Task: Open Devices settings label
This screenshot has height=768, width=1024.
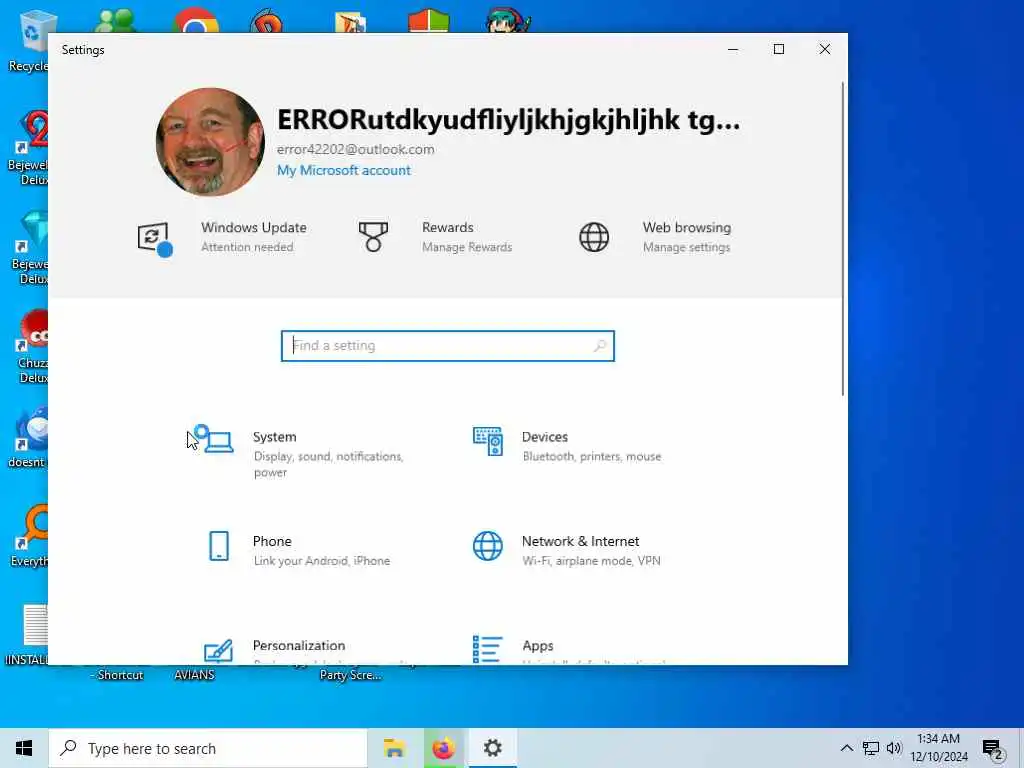Action: tap(545, 437)
